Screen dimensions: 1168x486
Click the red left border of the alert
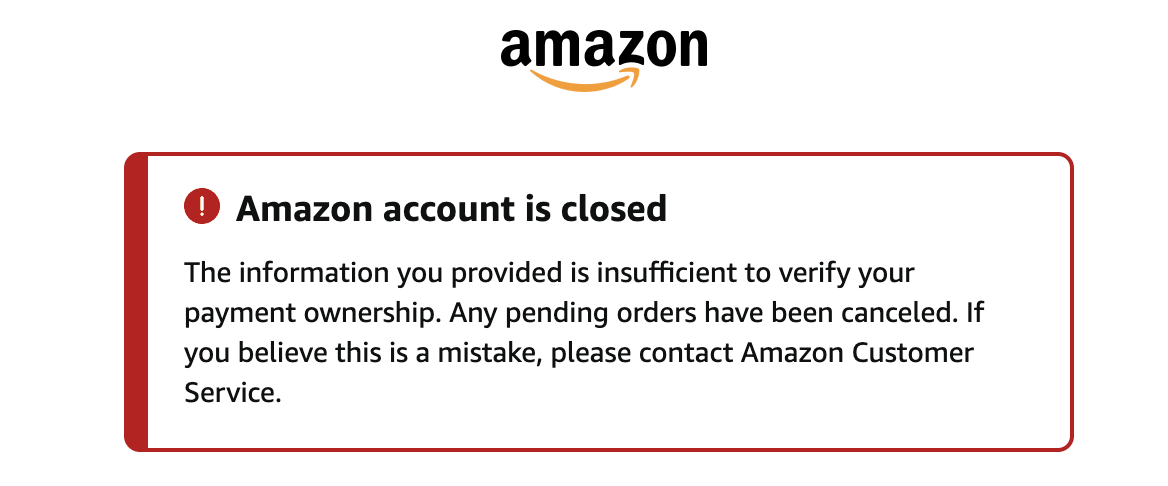click(136, 301)
